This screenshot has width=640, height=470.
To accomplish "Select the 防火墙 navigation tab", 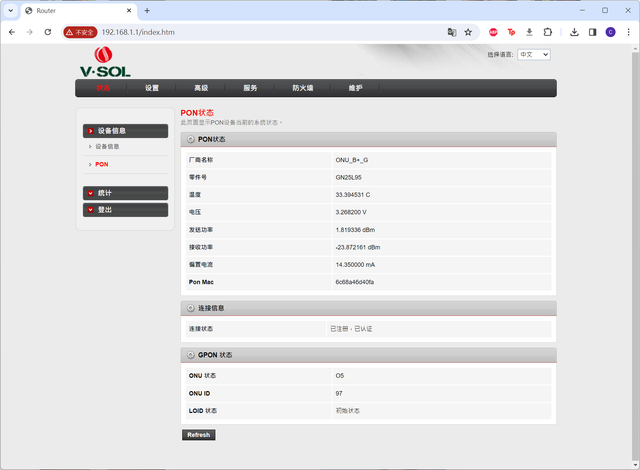I will [302, 88].
